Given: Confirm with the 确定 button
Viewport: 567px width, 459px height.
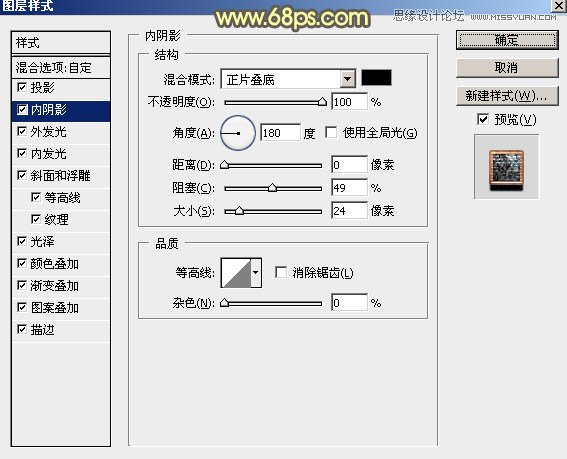Looking at the screenshot, I should pyautogui.click(x=507, y=40).
